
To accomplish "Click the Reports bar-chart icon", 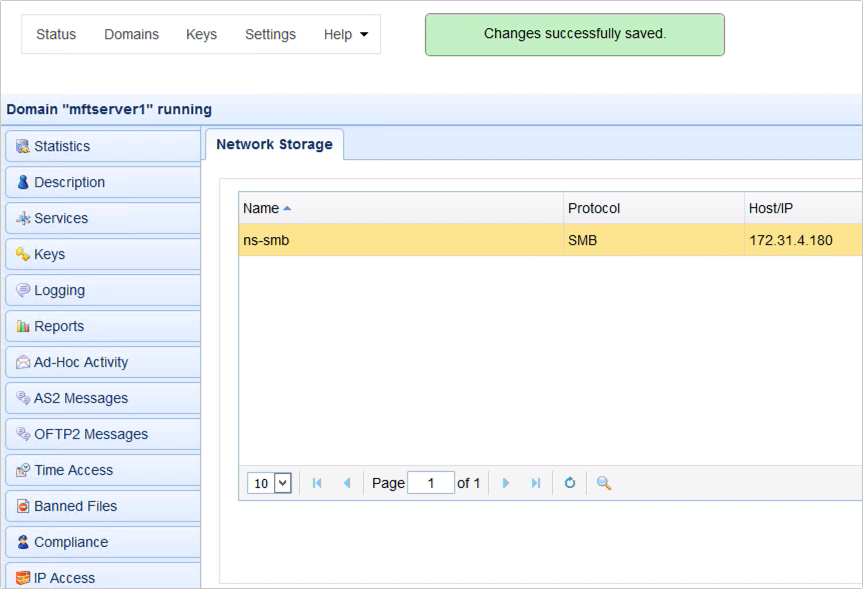I will (22, 326).
